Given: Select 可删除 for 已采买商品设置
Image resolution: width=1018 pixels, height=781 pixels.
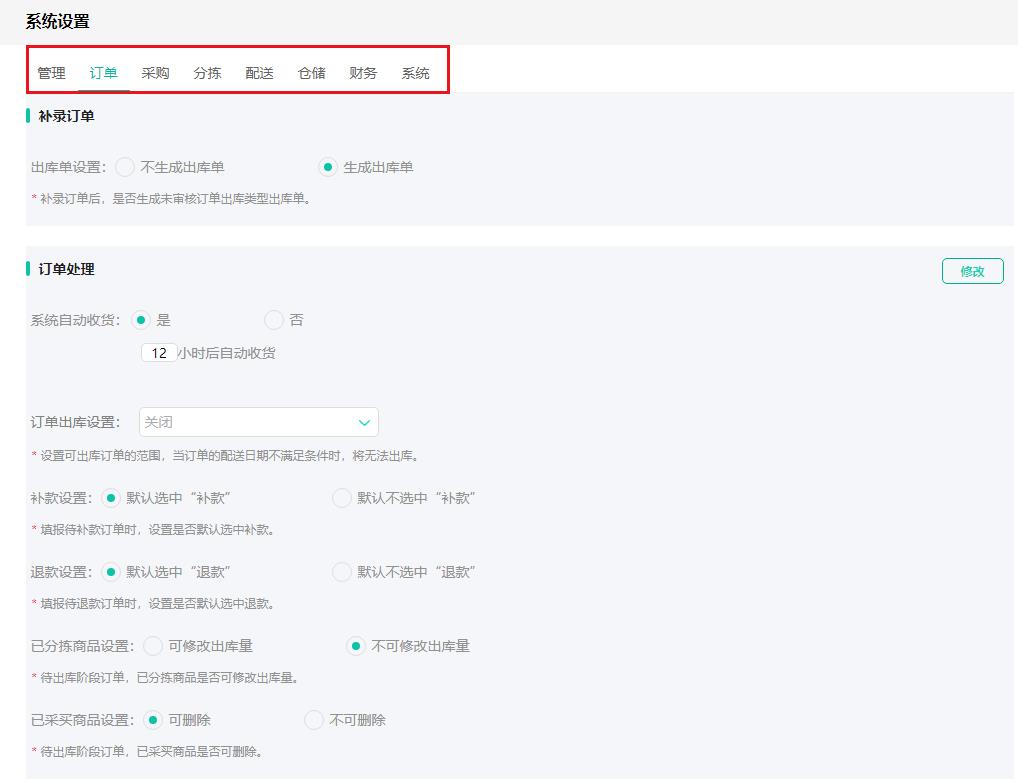Looking at the screenshot, I should [x=153, y=719].
